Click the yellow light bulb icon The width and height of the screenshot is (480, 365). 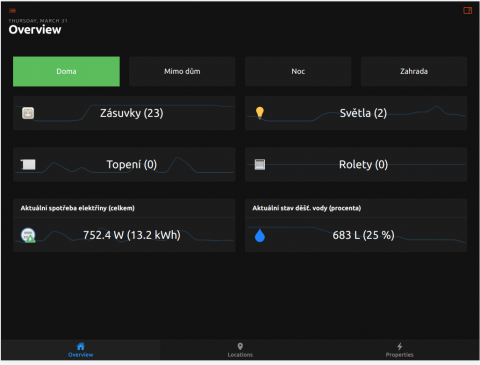point(260,113)
